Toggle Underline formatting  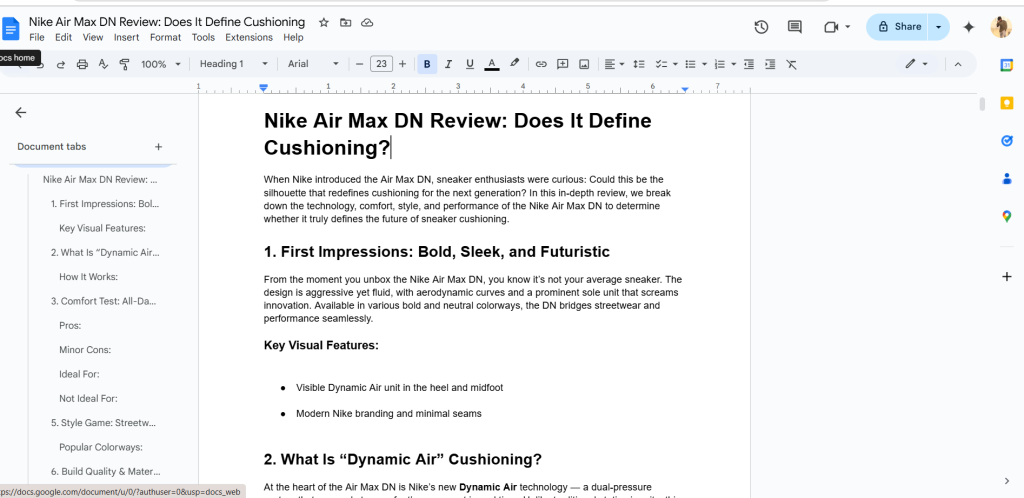click(470, 64)
